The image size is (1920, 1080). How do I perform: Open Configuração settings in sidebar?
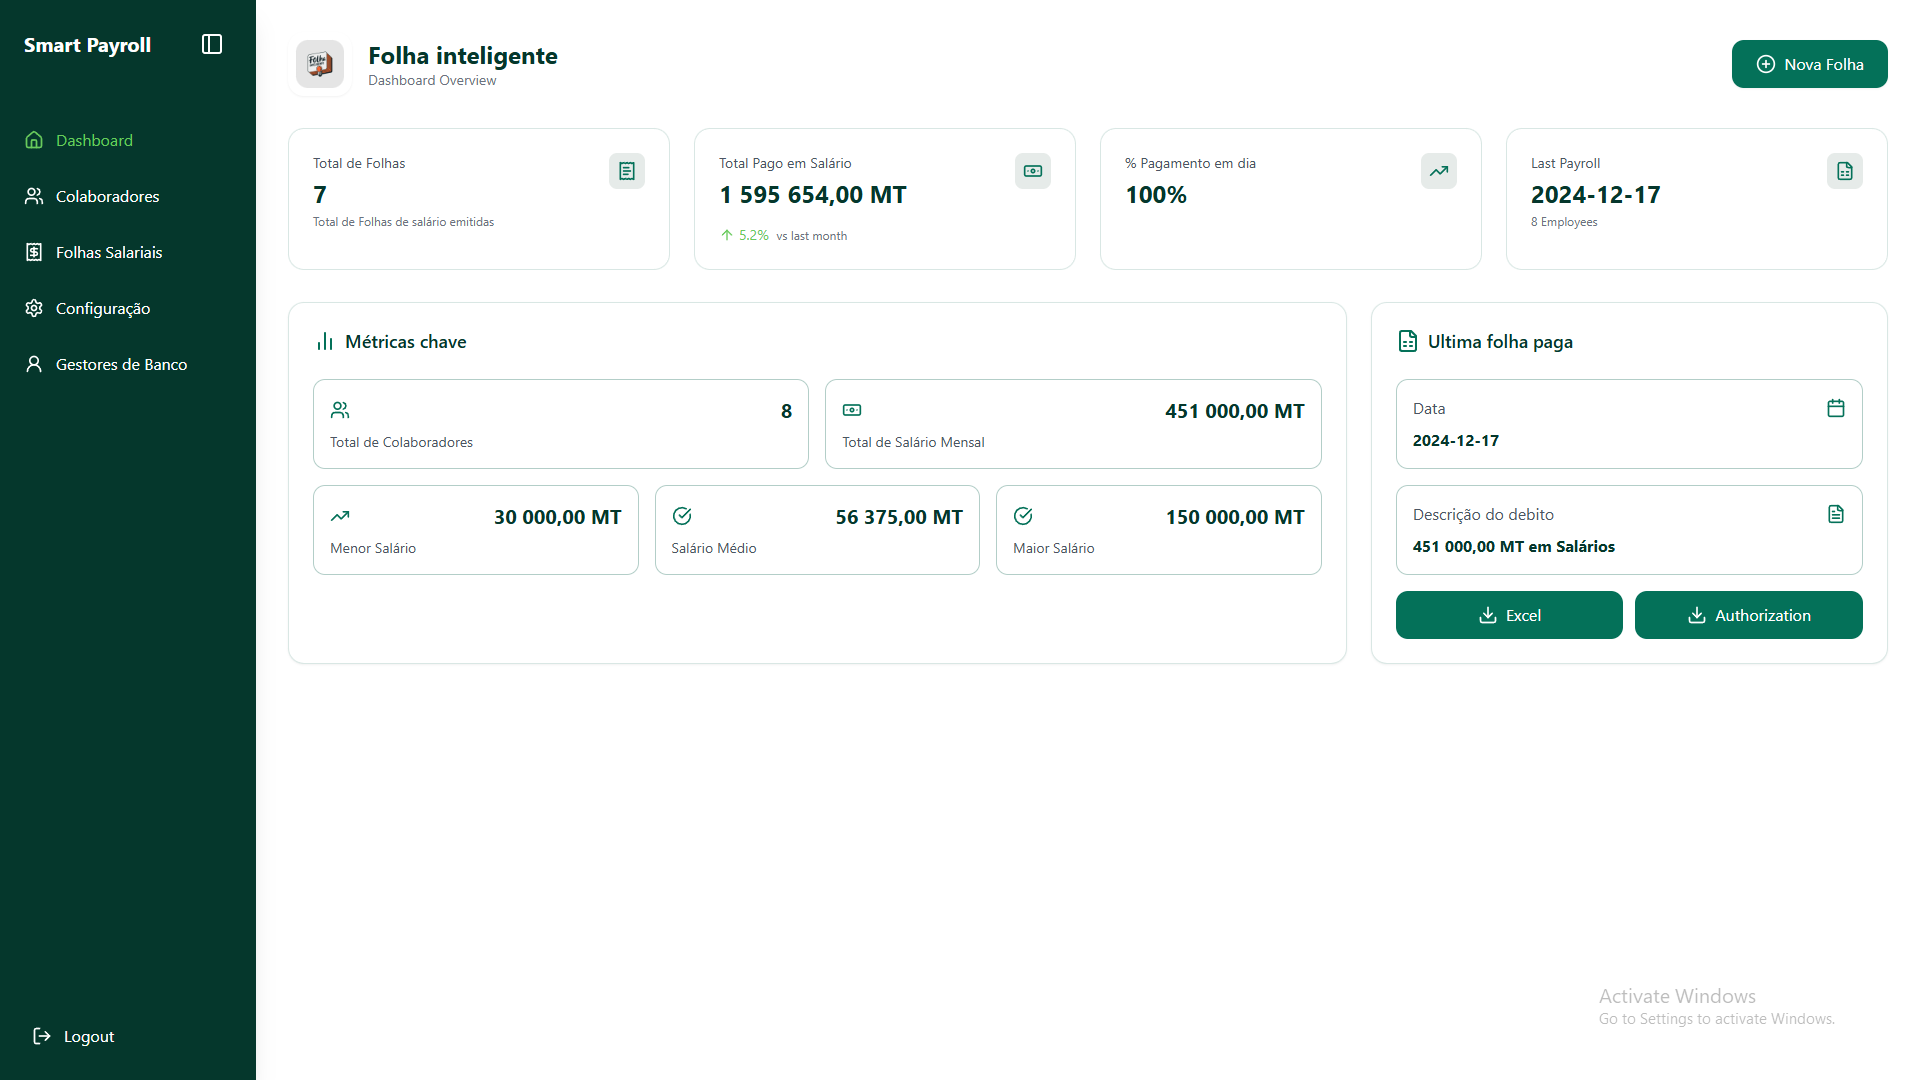tap(102, 308)
